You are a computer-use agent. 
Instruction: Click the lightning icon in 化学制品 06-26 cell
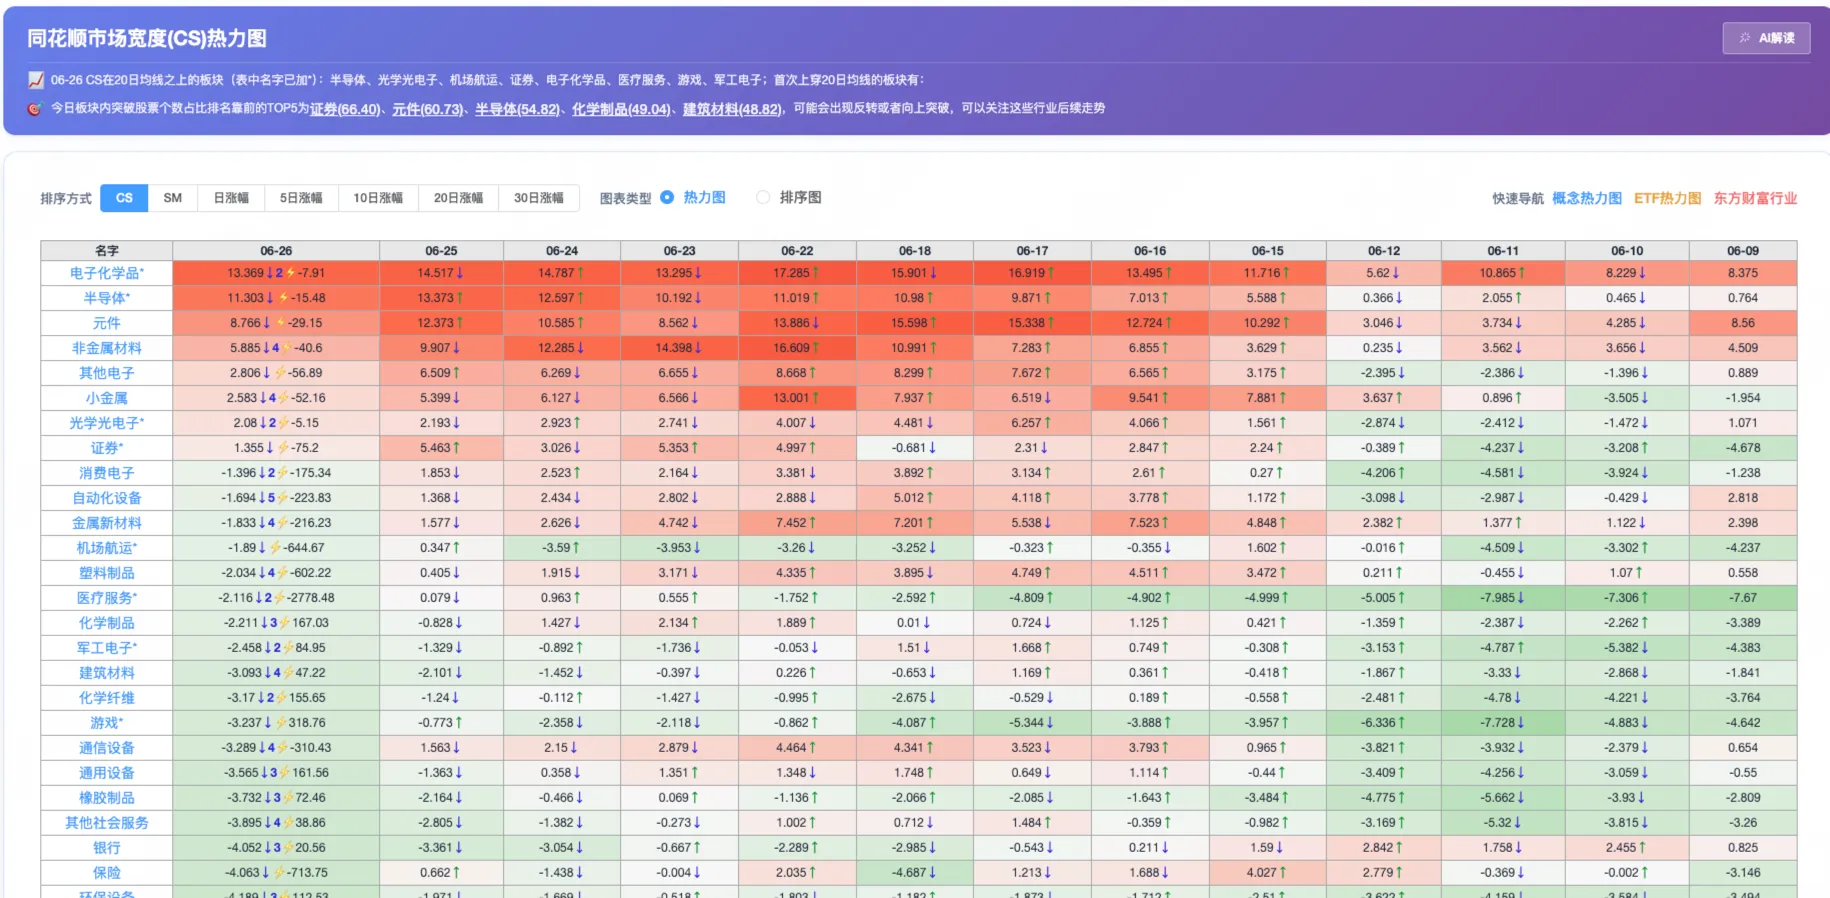[x=285, y=623]
